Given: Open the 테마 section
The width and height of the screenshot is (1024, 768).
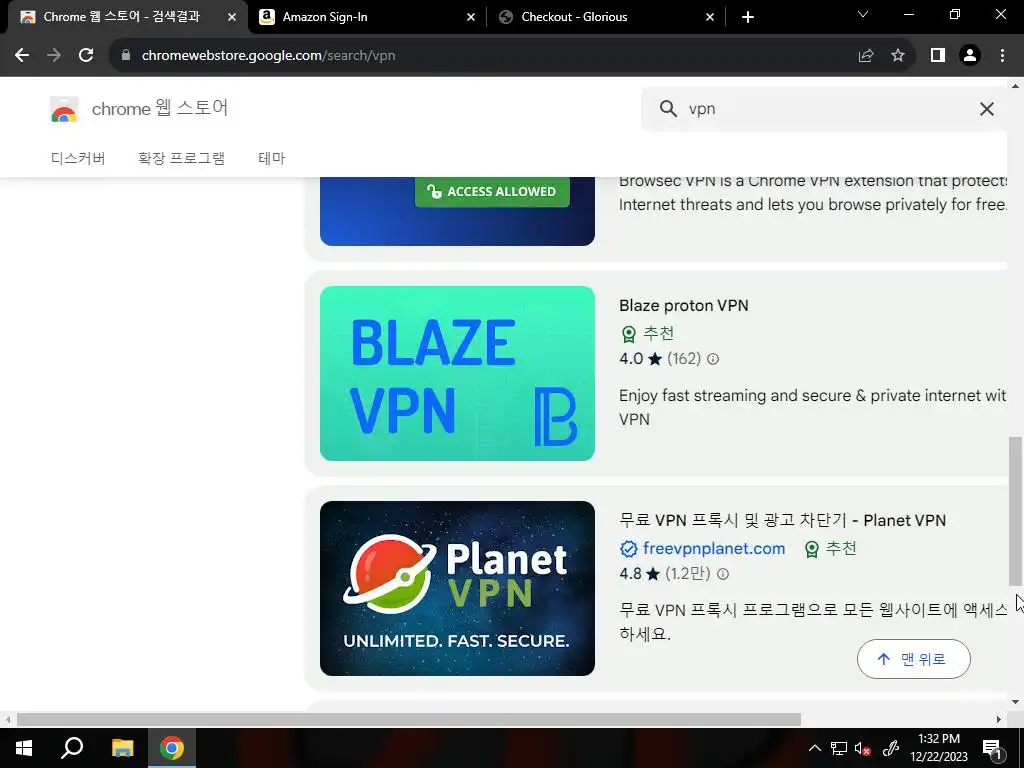Looking at the screenshot, I should (x=272, y=158).
